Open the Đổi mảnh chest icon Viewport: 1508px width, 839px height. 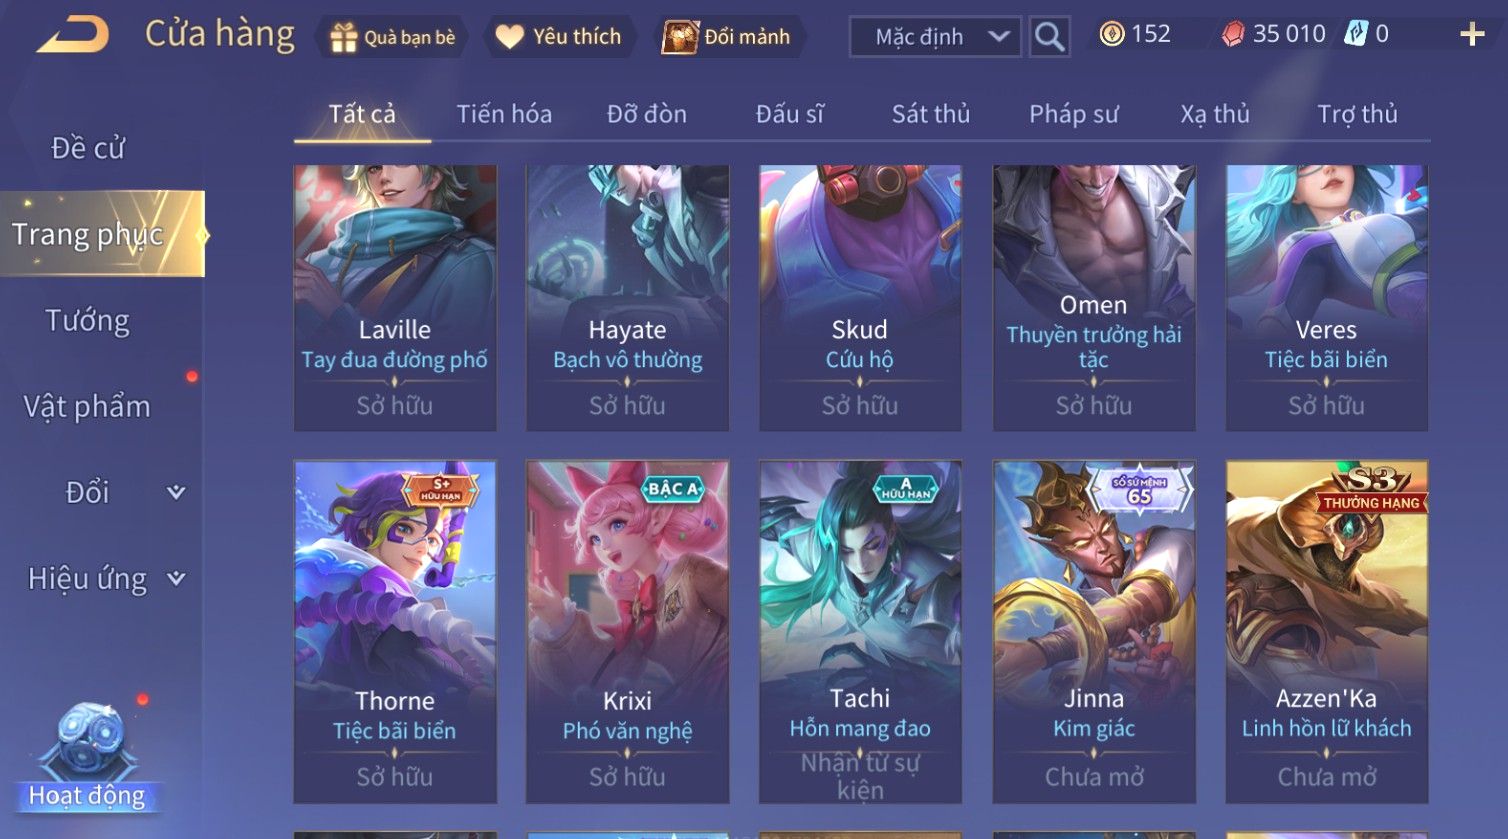[x=680, y=37]
